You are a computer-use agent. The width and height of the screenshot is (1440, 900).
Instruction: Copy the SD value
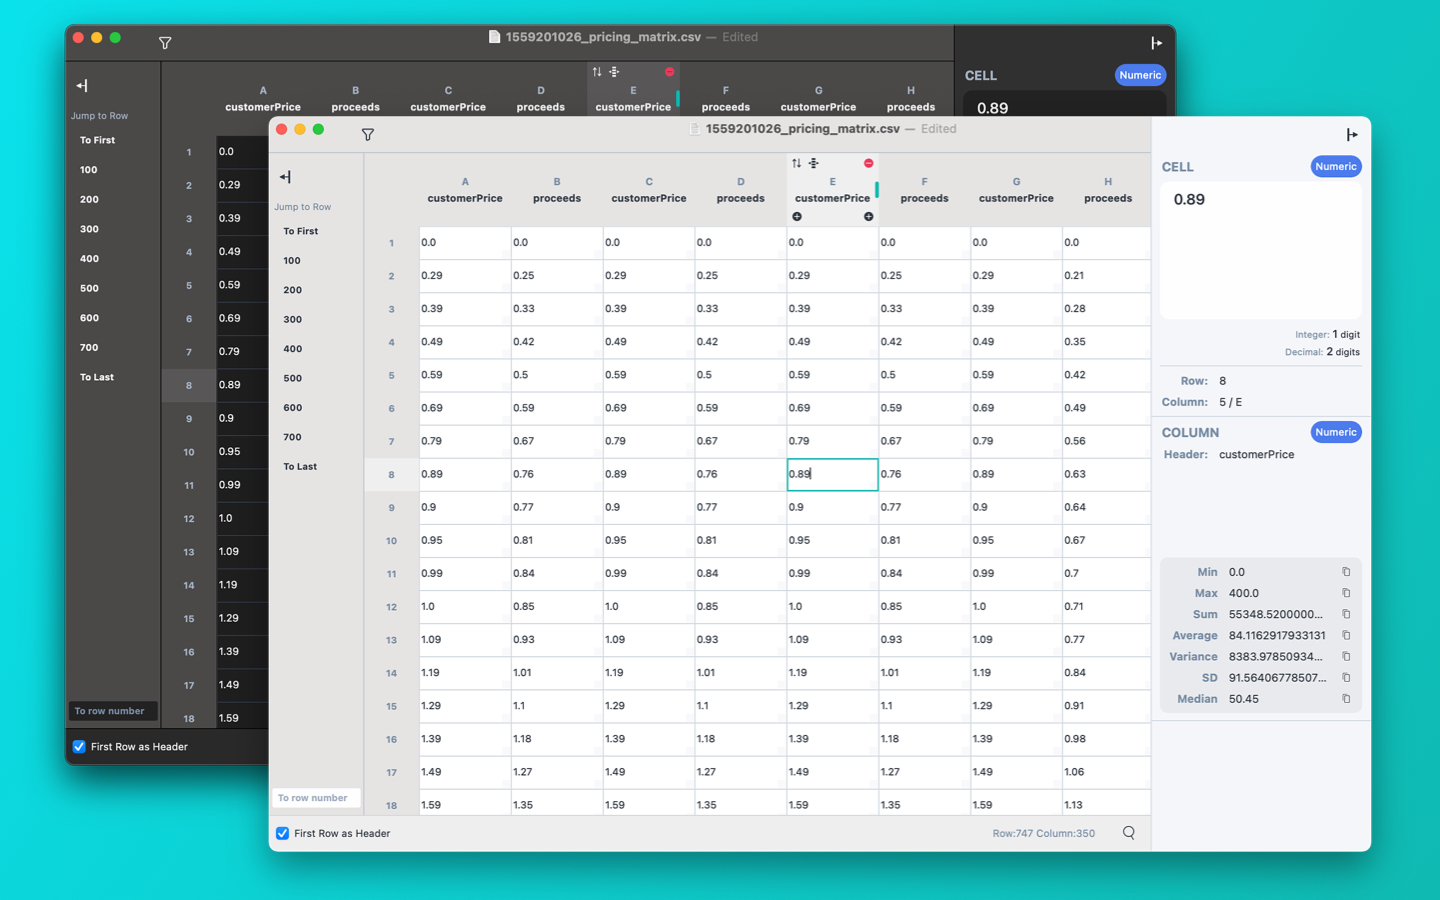[x=1346, y=677]
